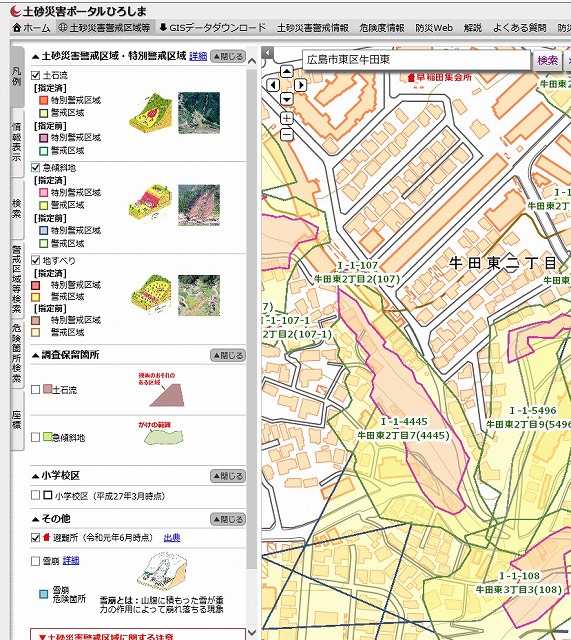Pan the map down with the arrow
The height and width of the screenshot is (640, 571).
(x=287, y=99)
